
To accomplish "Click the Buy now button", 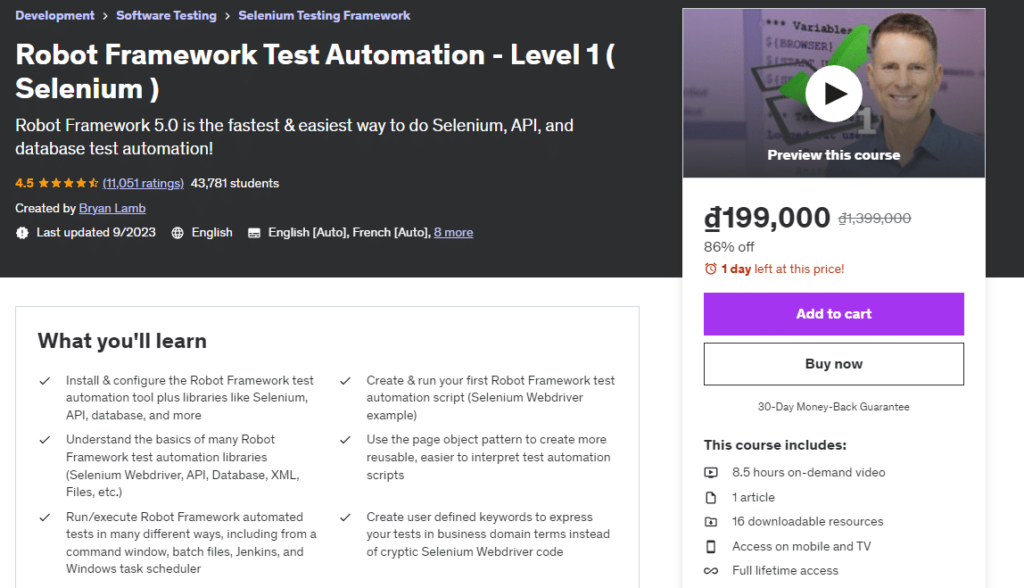I will pos(833,364).
